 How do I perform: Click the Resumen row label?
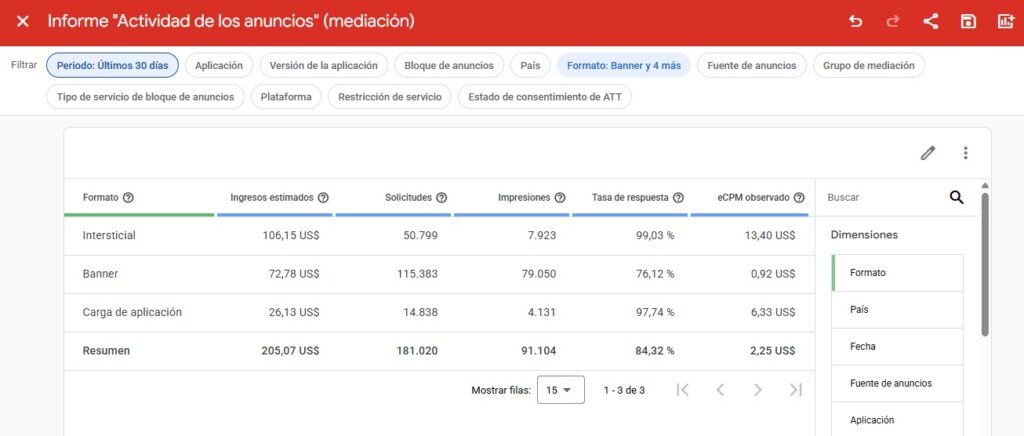point(106,350)
